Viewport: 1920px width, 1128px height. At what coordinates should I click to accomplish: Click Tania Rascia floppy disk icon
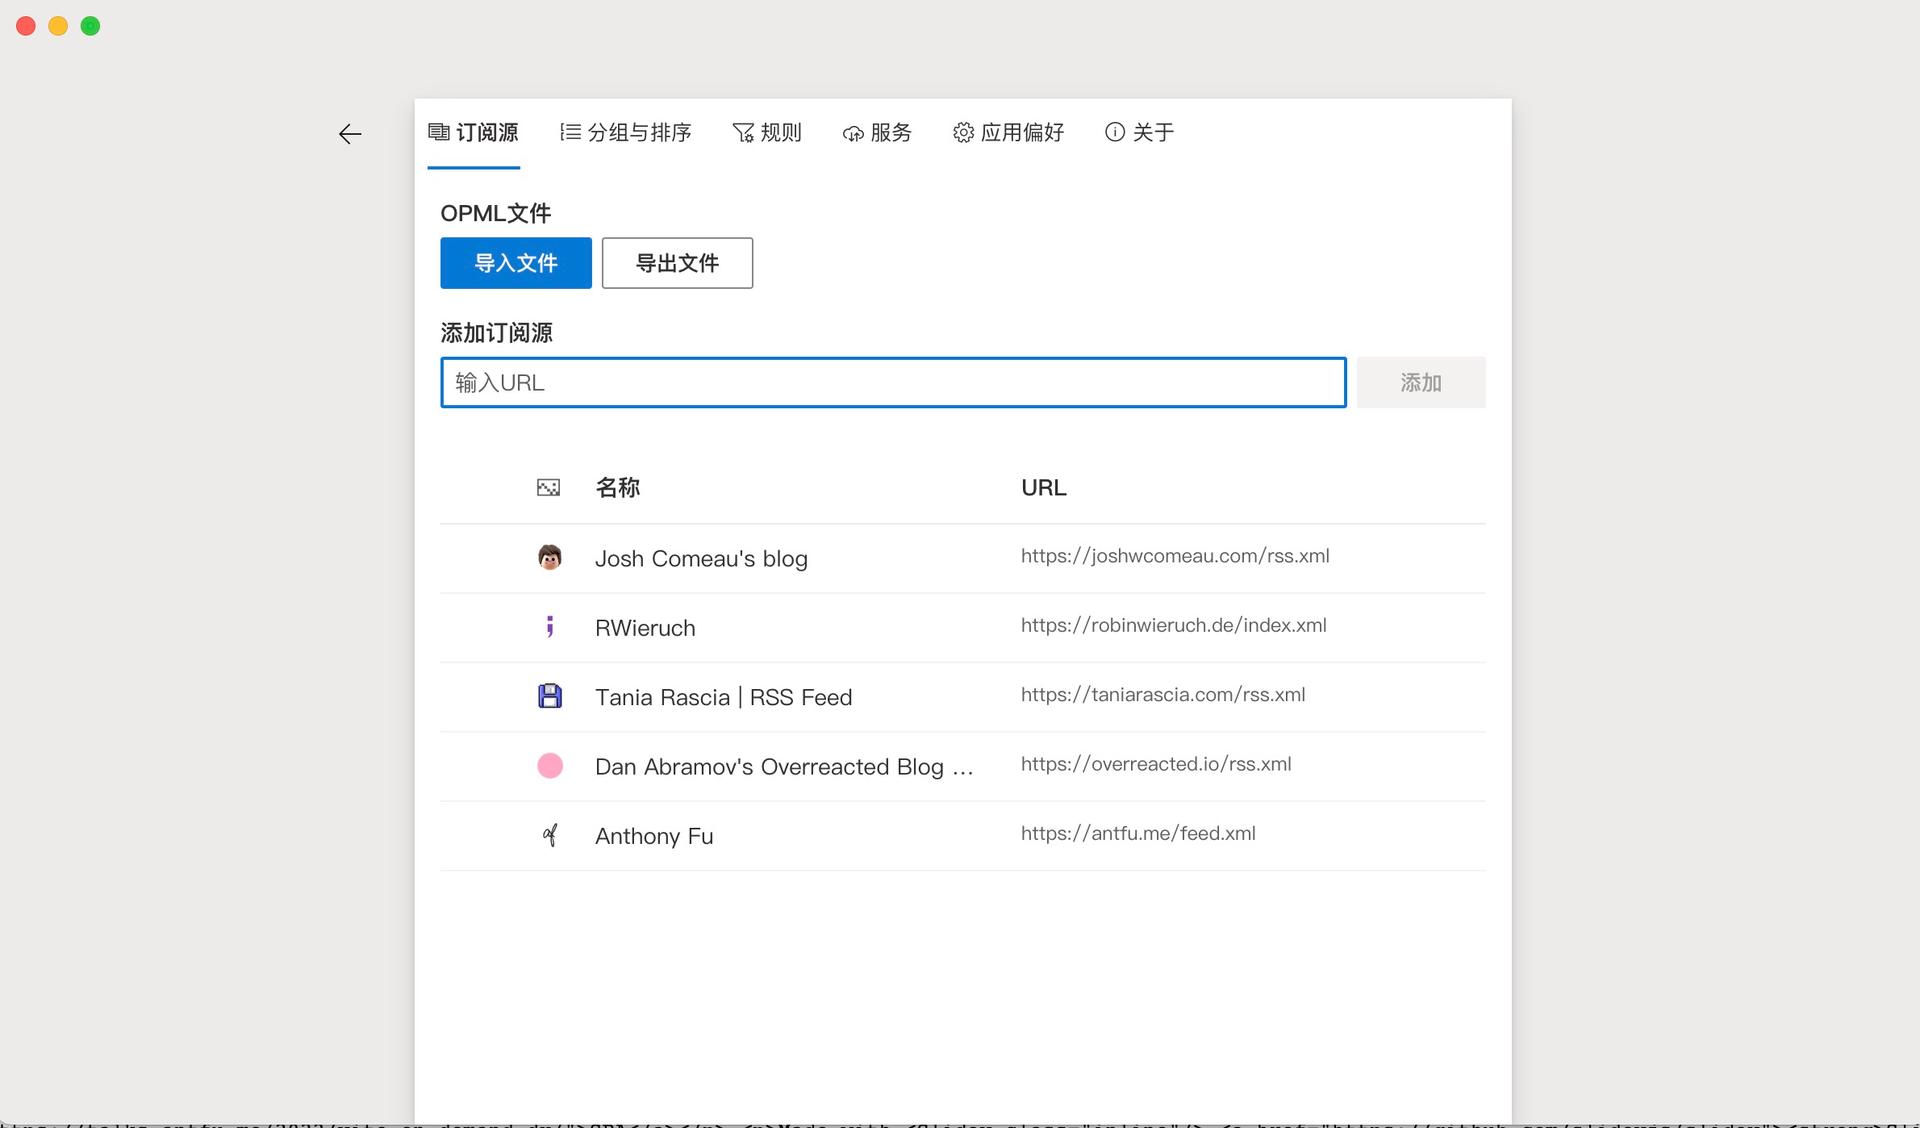click(549, 696)
